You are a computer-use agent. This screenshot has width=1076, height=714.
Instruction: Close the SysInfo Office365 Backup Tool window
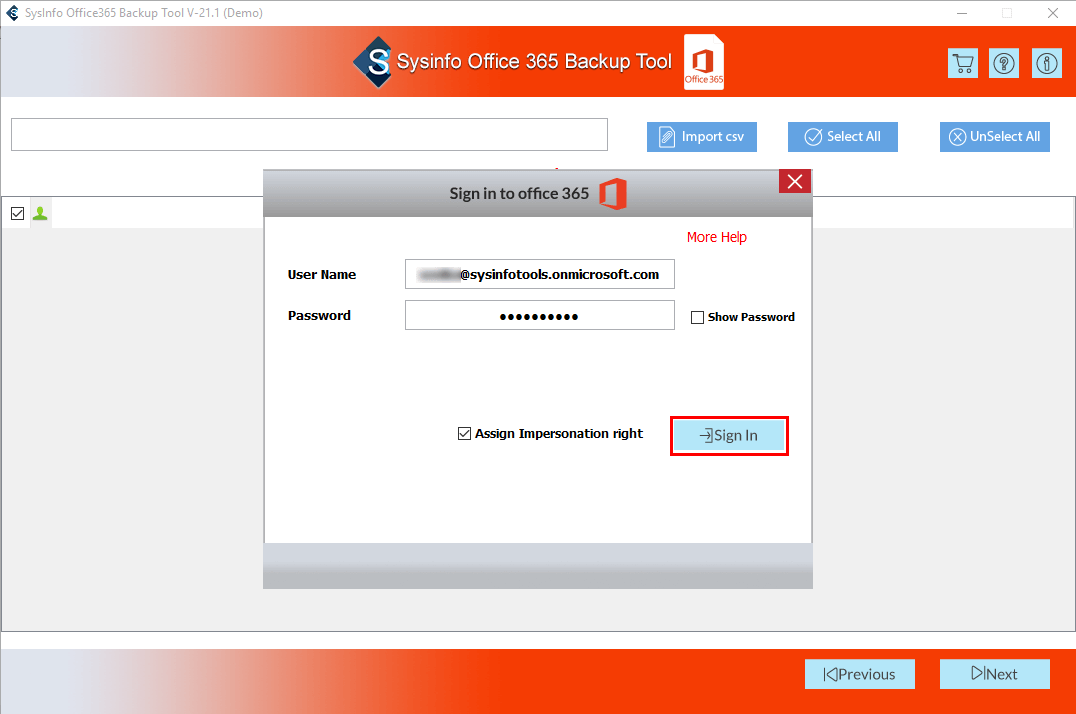1053,13
